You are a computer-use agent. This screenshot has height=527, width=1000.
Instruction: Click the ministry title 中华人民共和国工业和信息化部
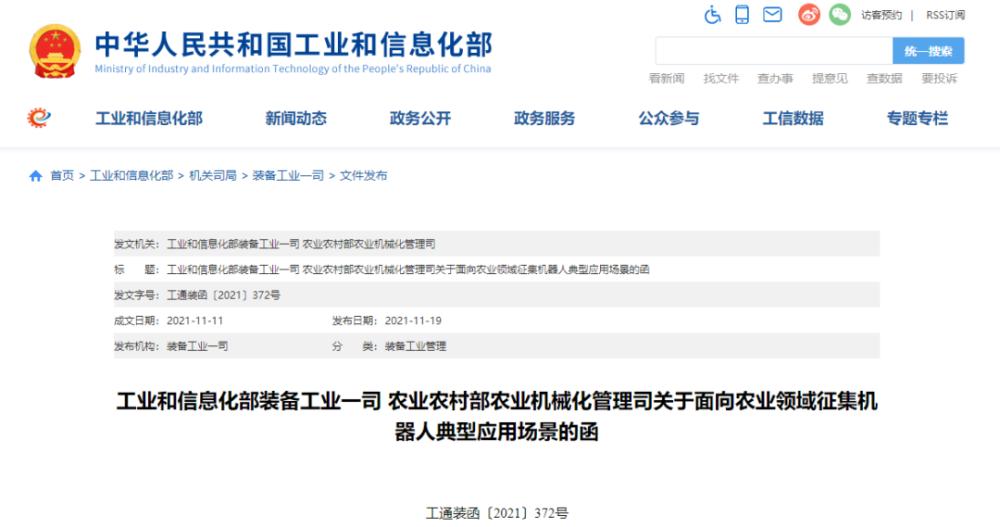[293, 45]
